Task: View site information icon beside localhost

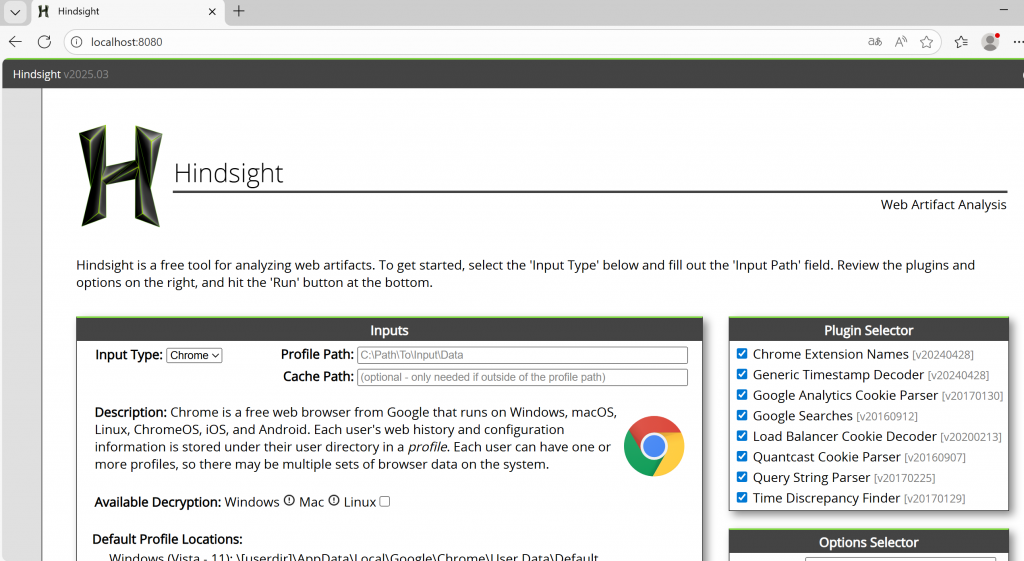Action: [77, 42]
